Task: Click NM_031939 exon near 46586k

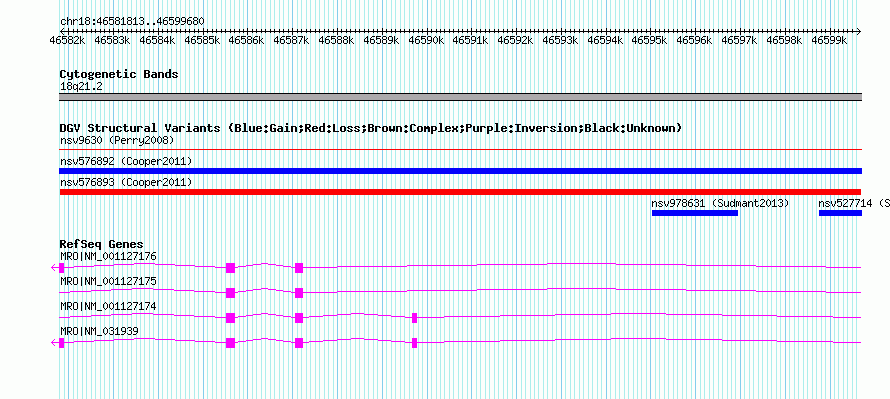Action: [230, 343]
